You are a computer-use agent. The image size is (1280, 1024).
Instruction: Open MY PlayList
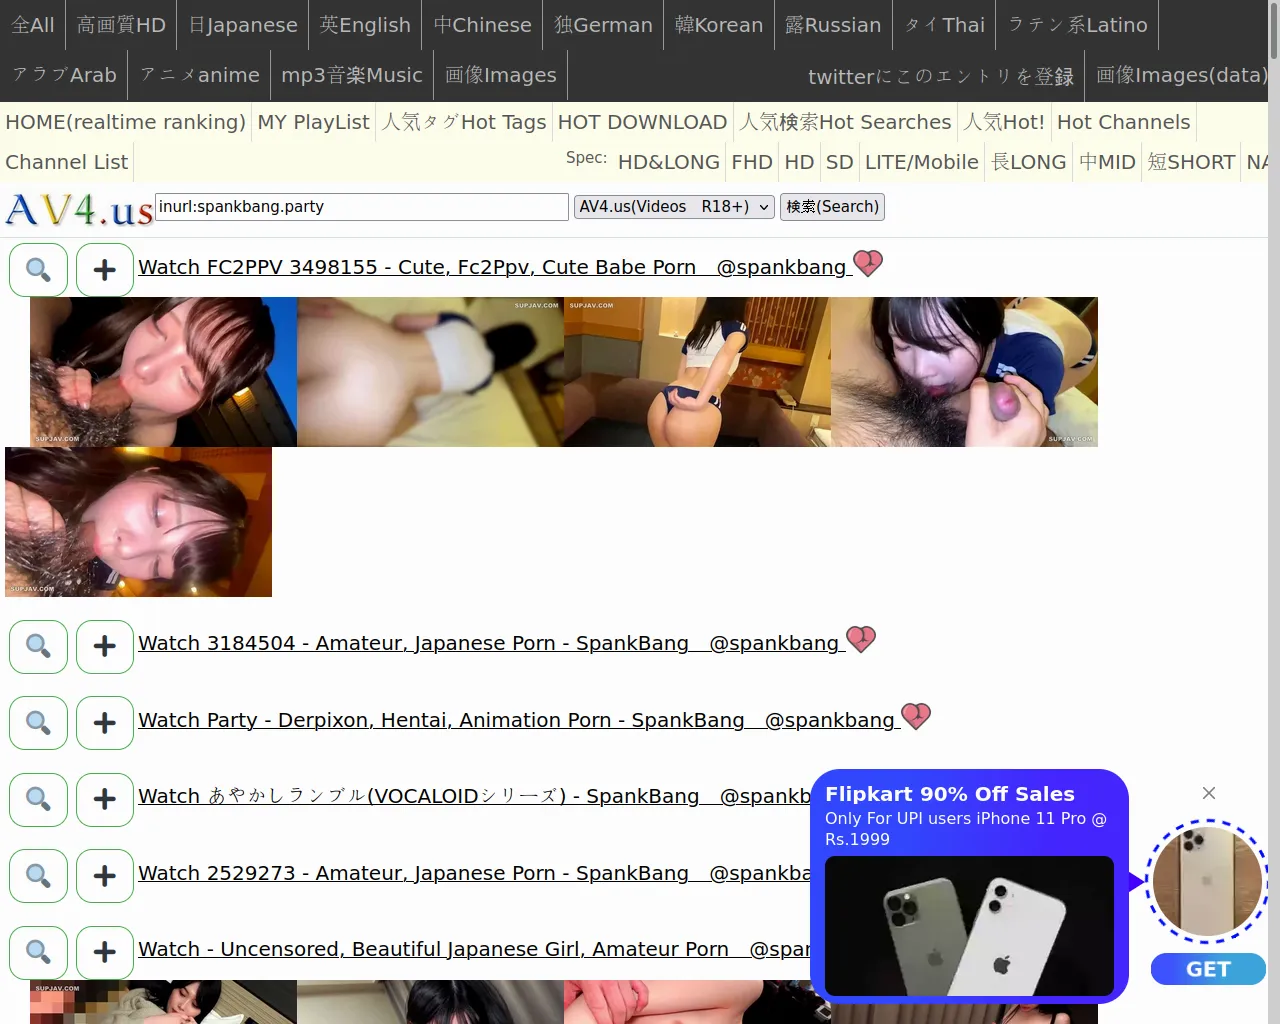click(x=313, y=122)
